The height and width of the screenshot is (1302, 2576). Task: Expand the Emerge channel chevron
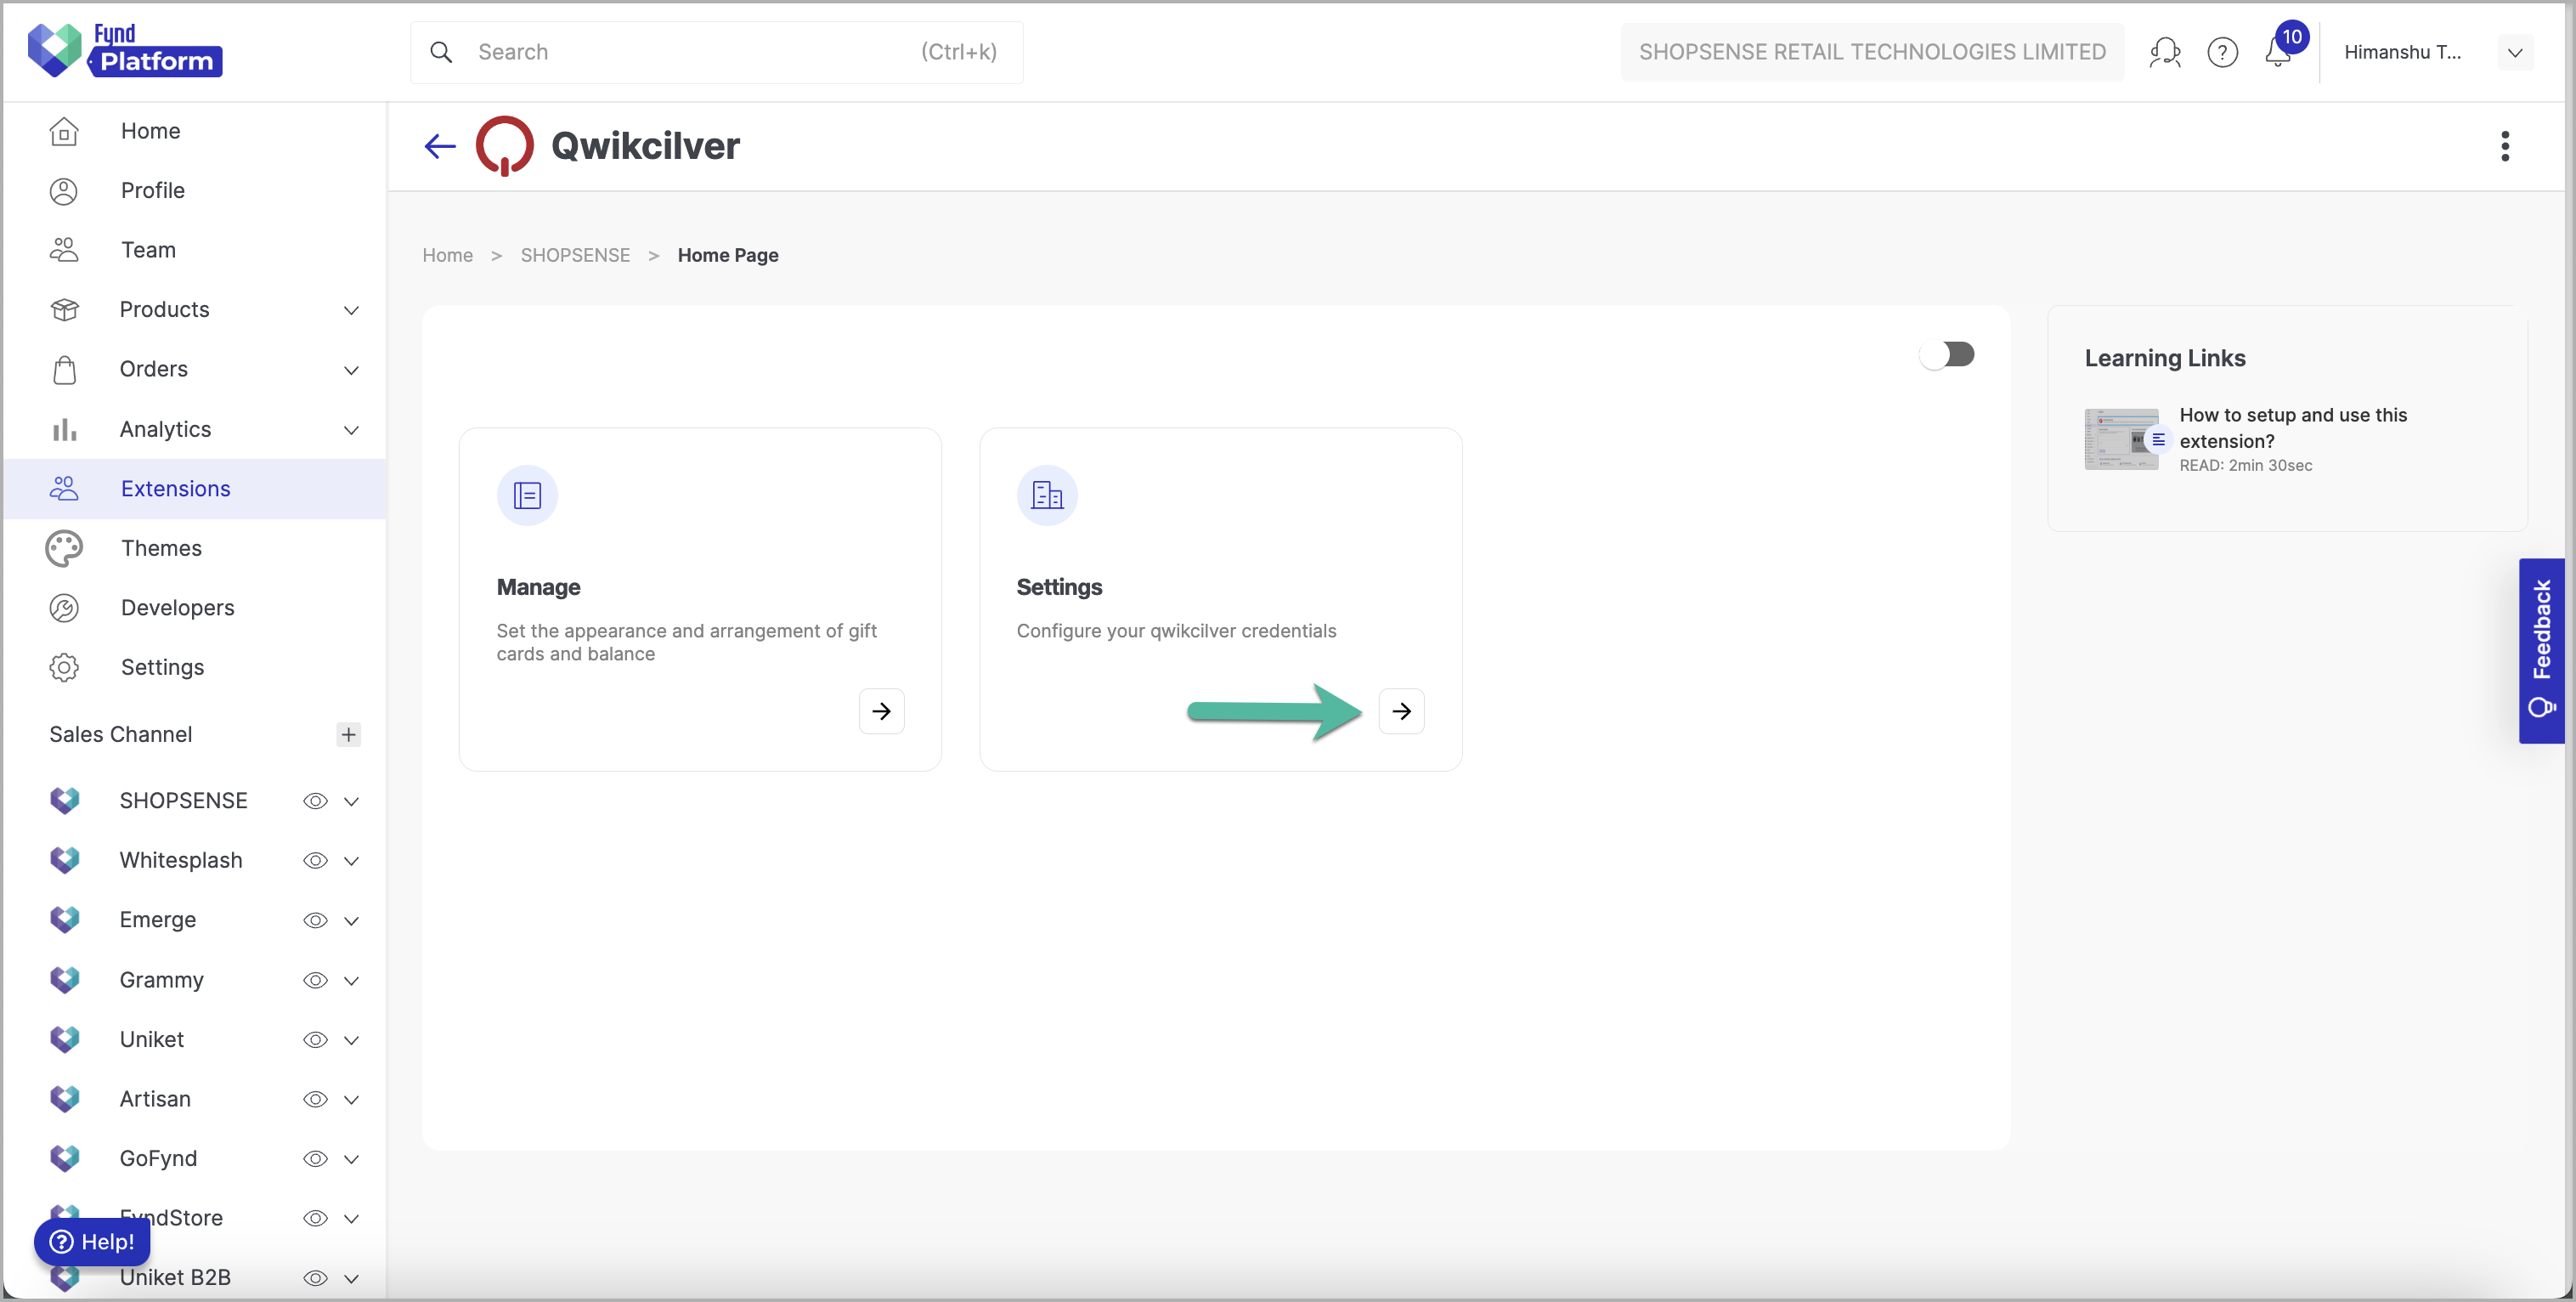click(x=351, y=921)
